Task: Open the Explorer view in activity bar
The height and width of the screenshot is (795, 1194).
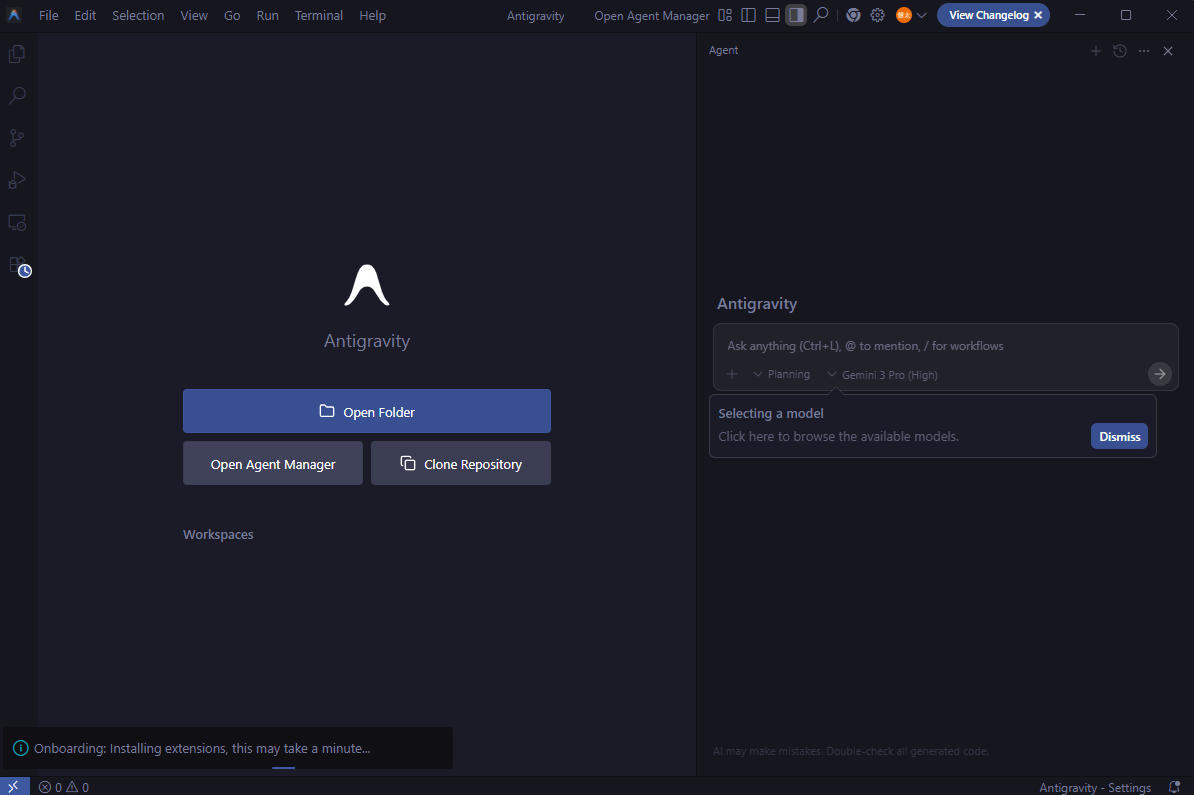Action: 17,54
